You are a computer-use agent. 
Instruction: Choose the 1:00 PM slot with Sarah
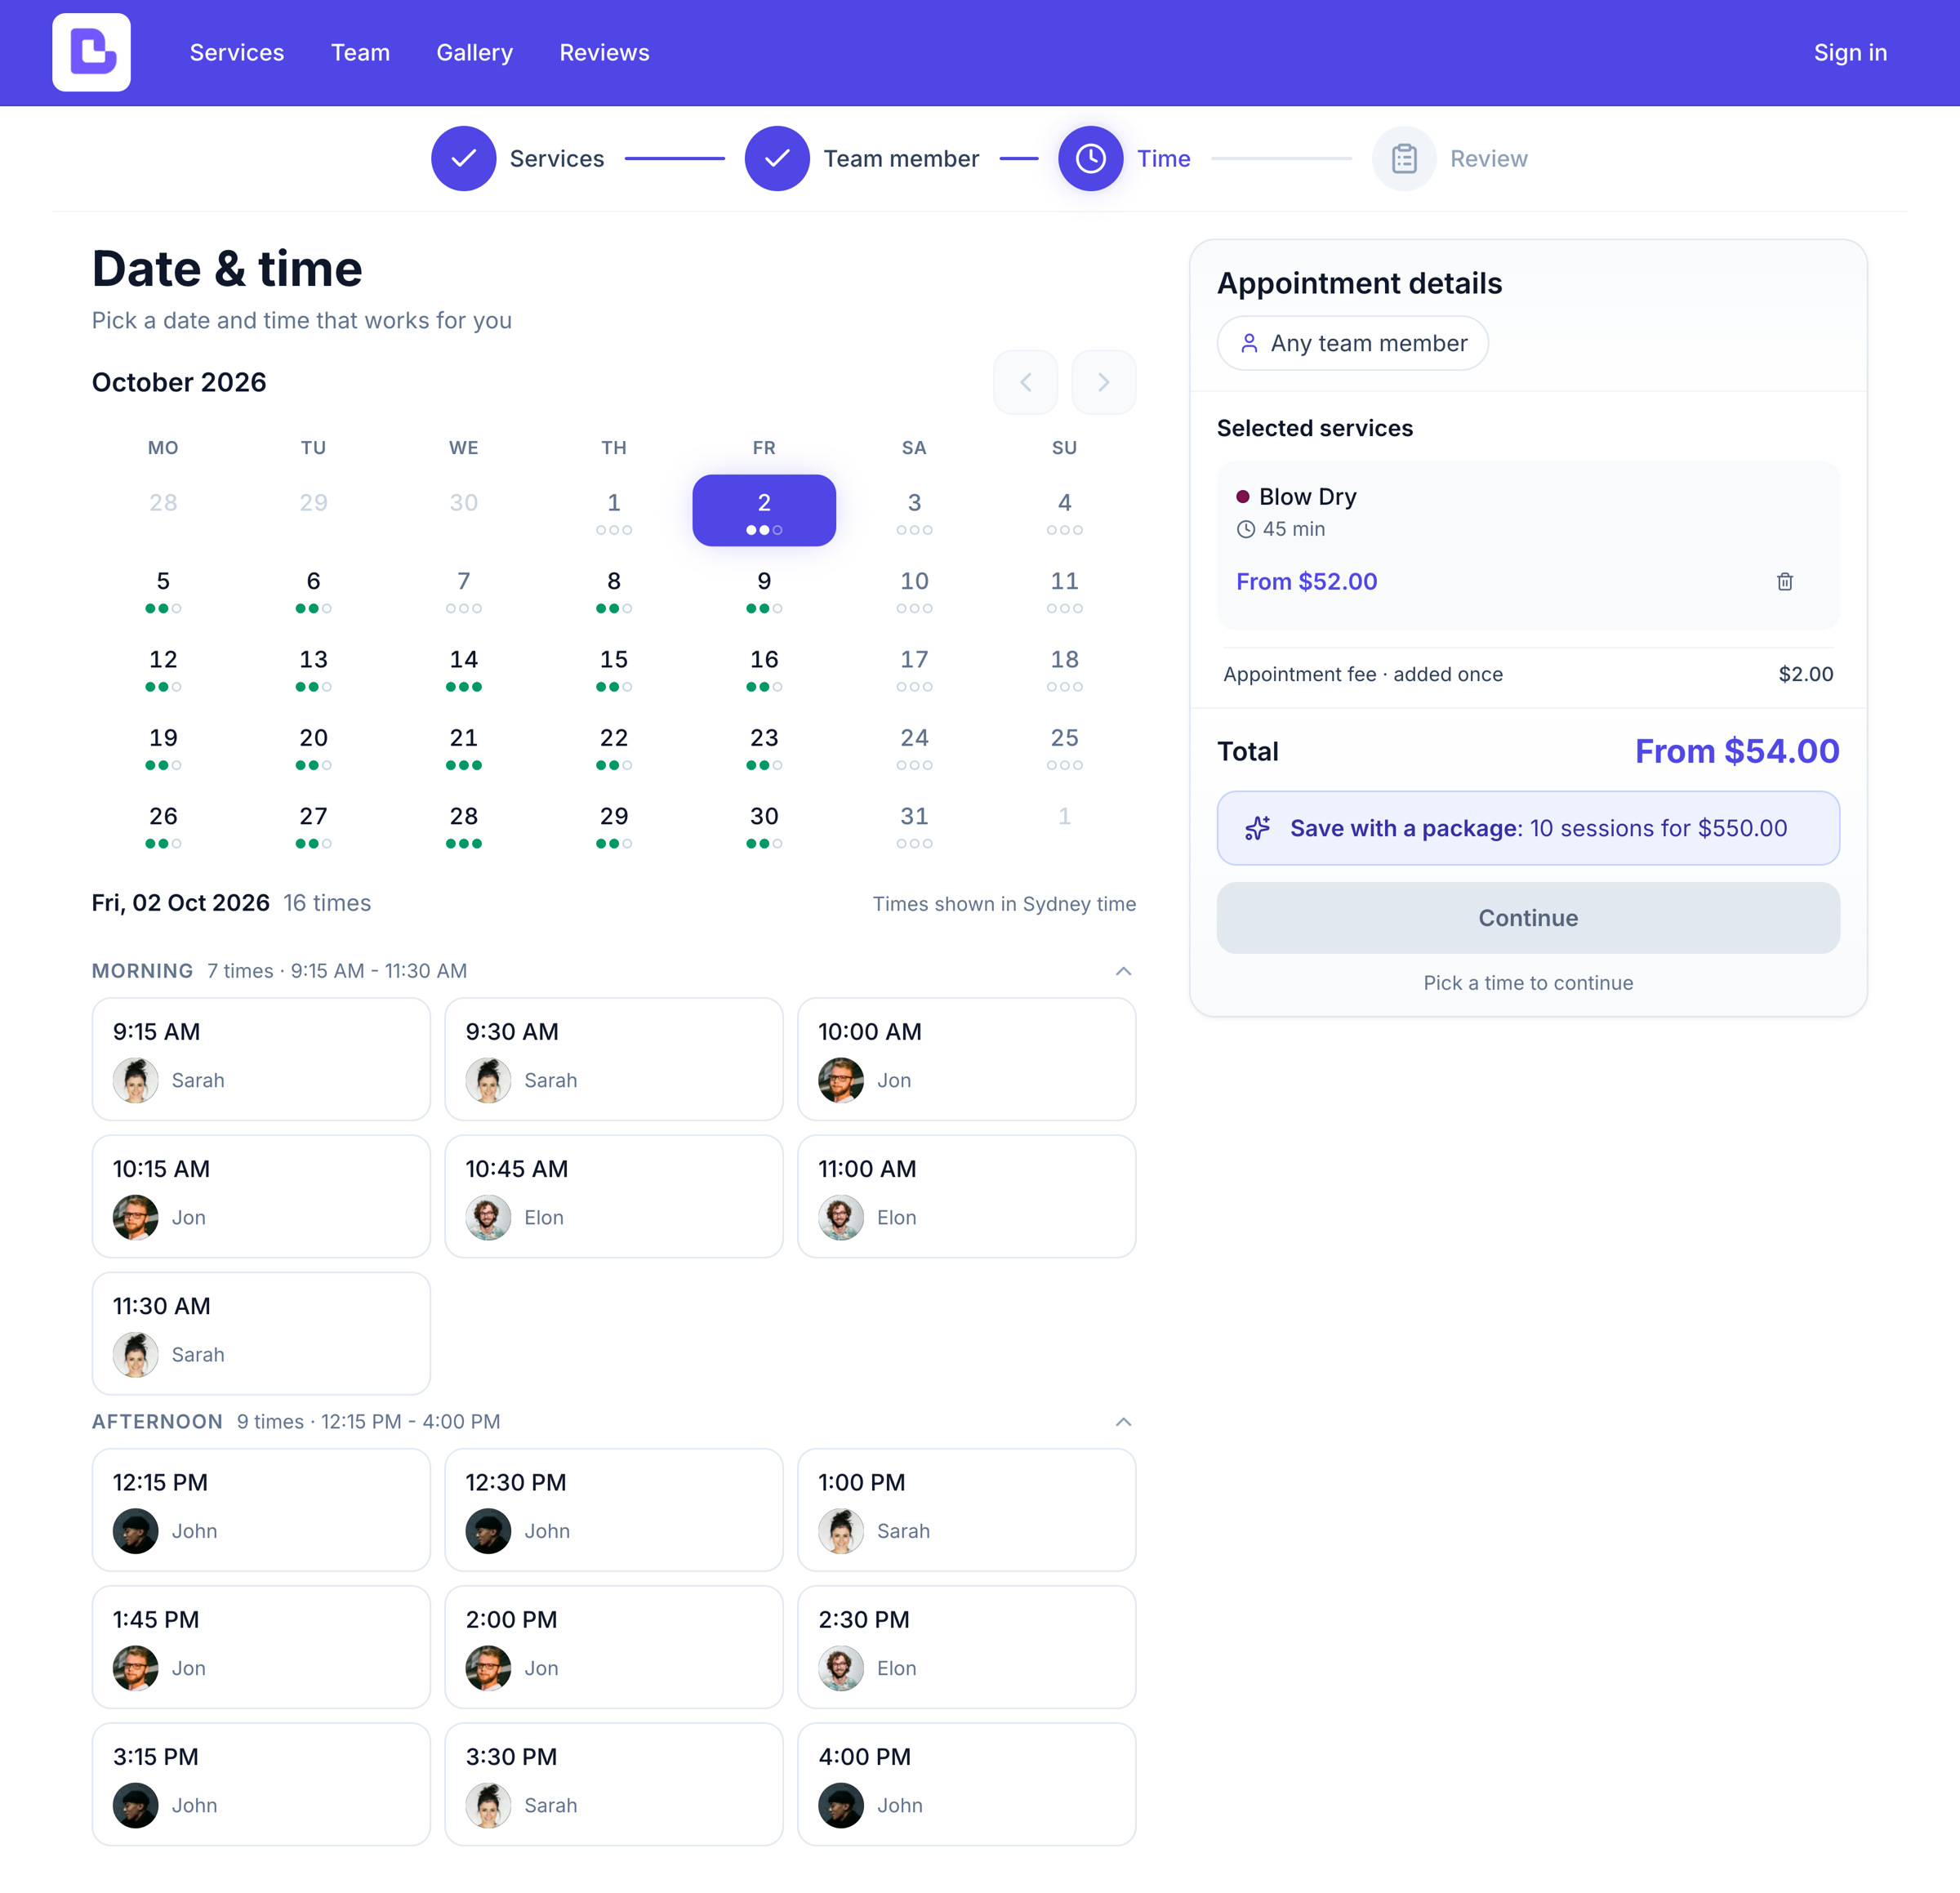click(x=967, y=1510)
